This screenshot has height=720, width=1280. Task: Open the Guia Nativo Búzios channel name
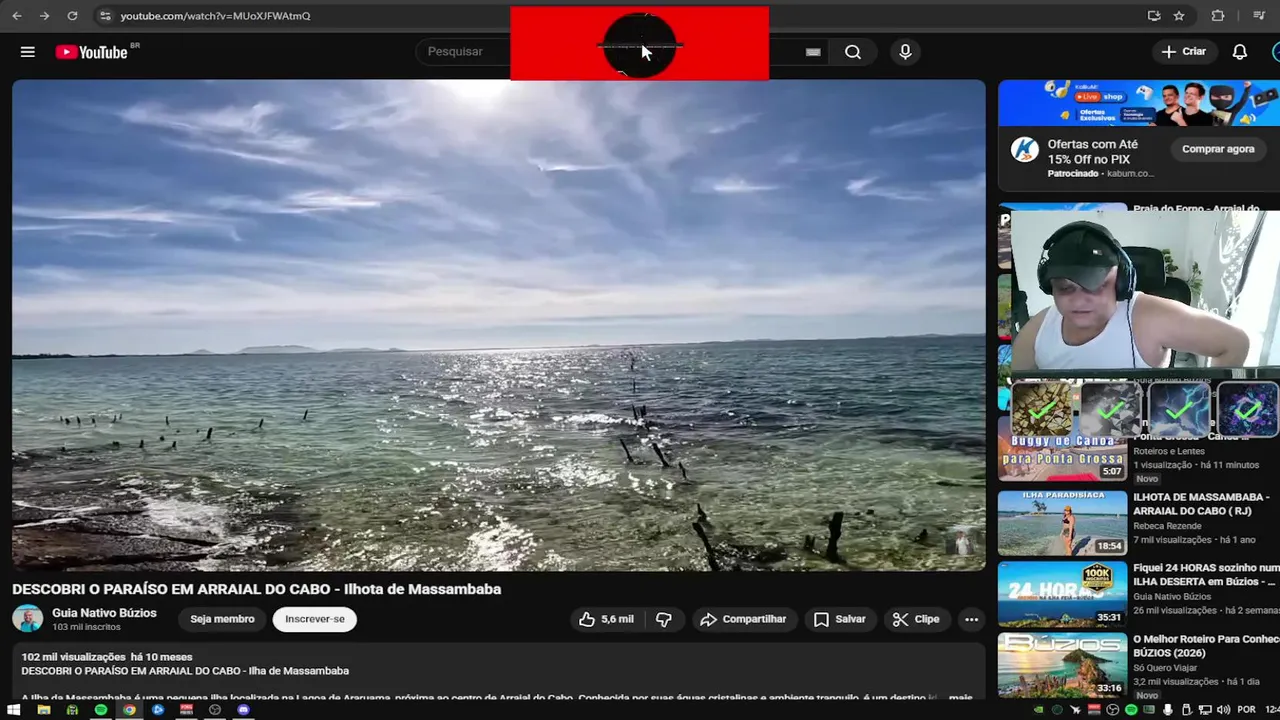pyautogui.click(x=104, y=613)
